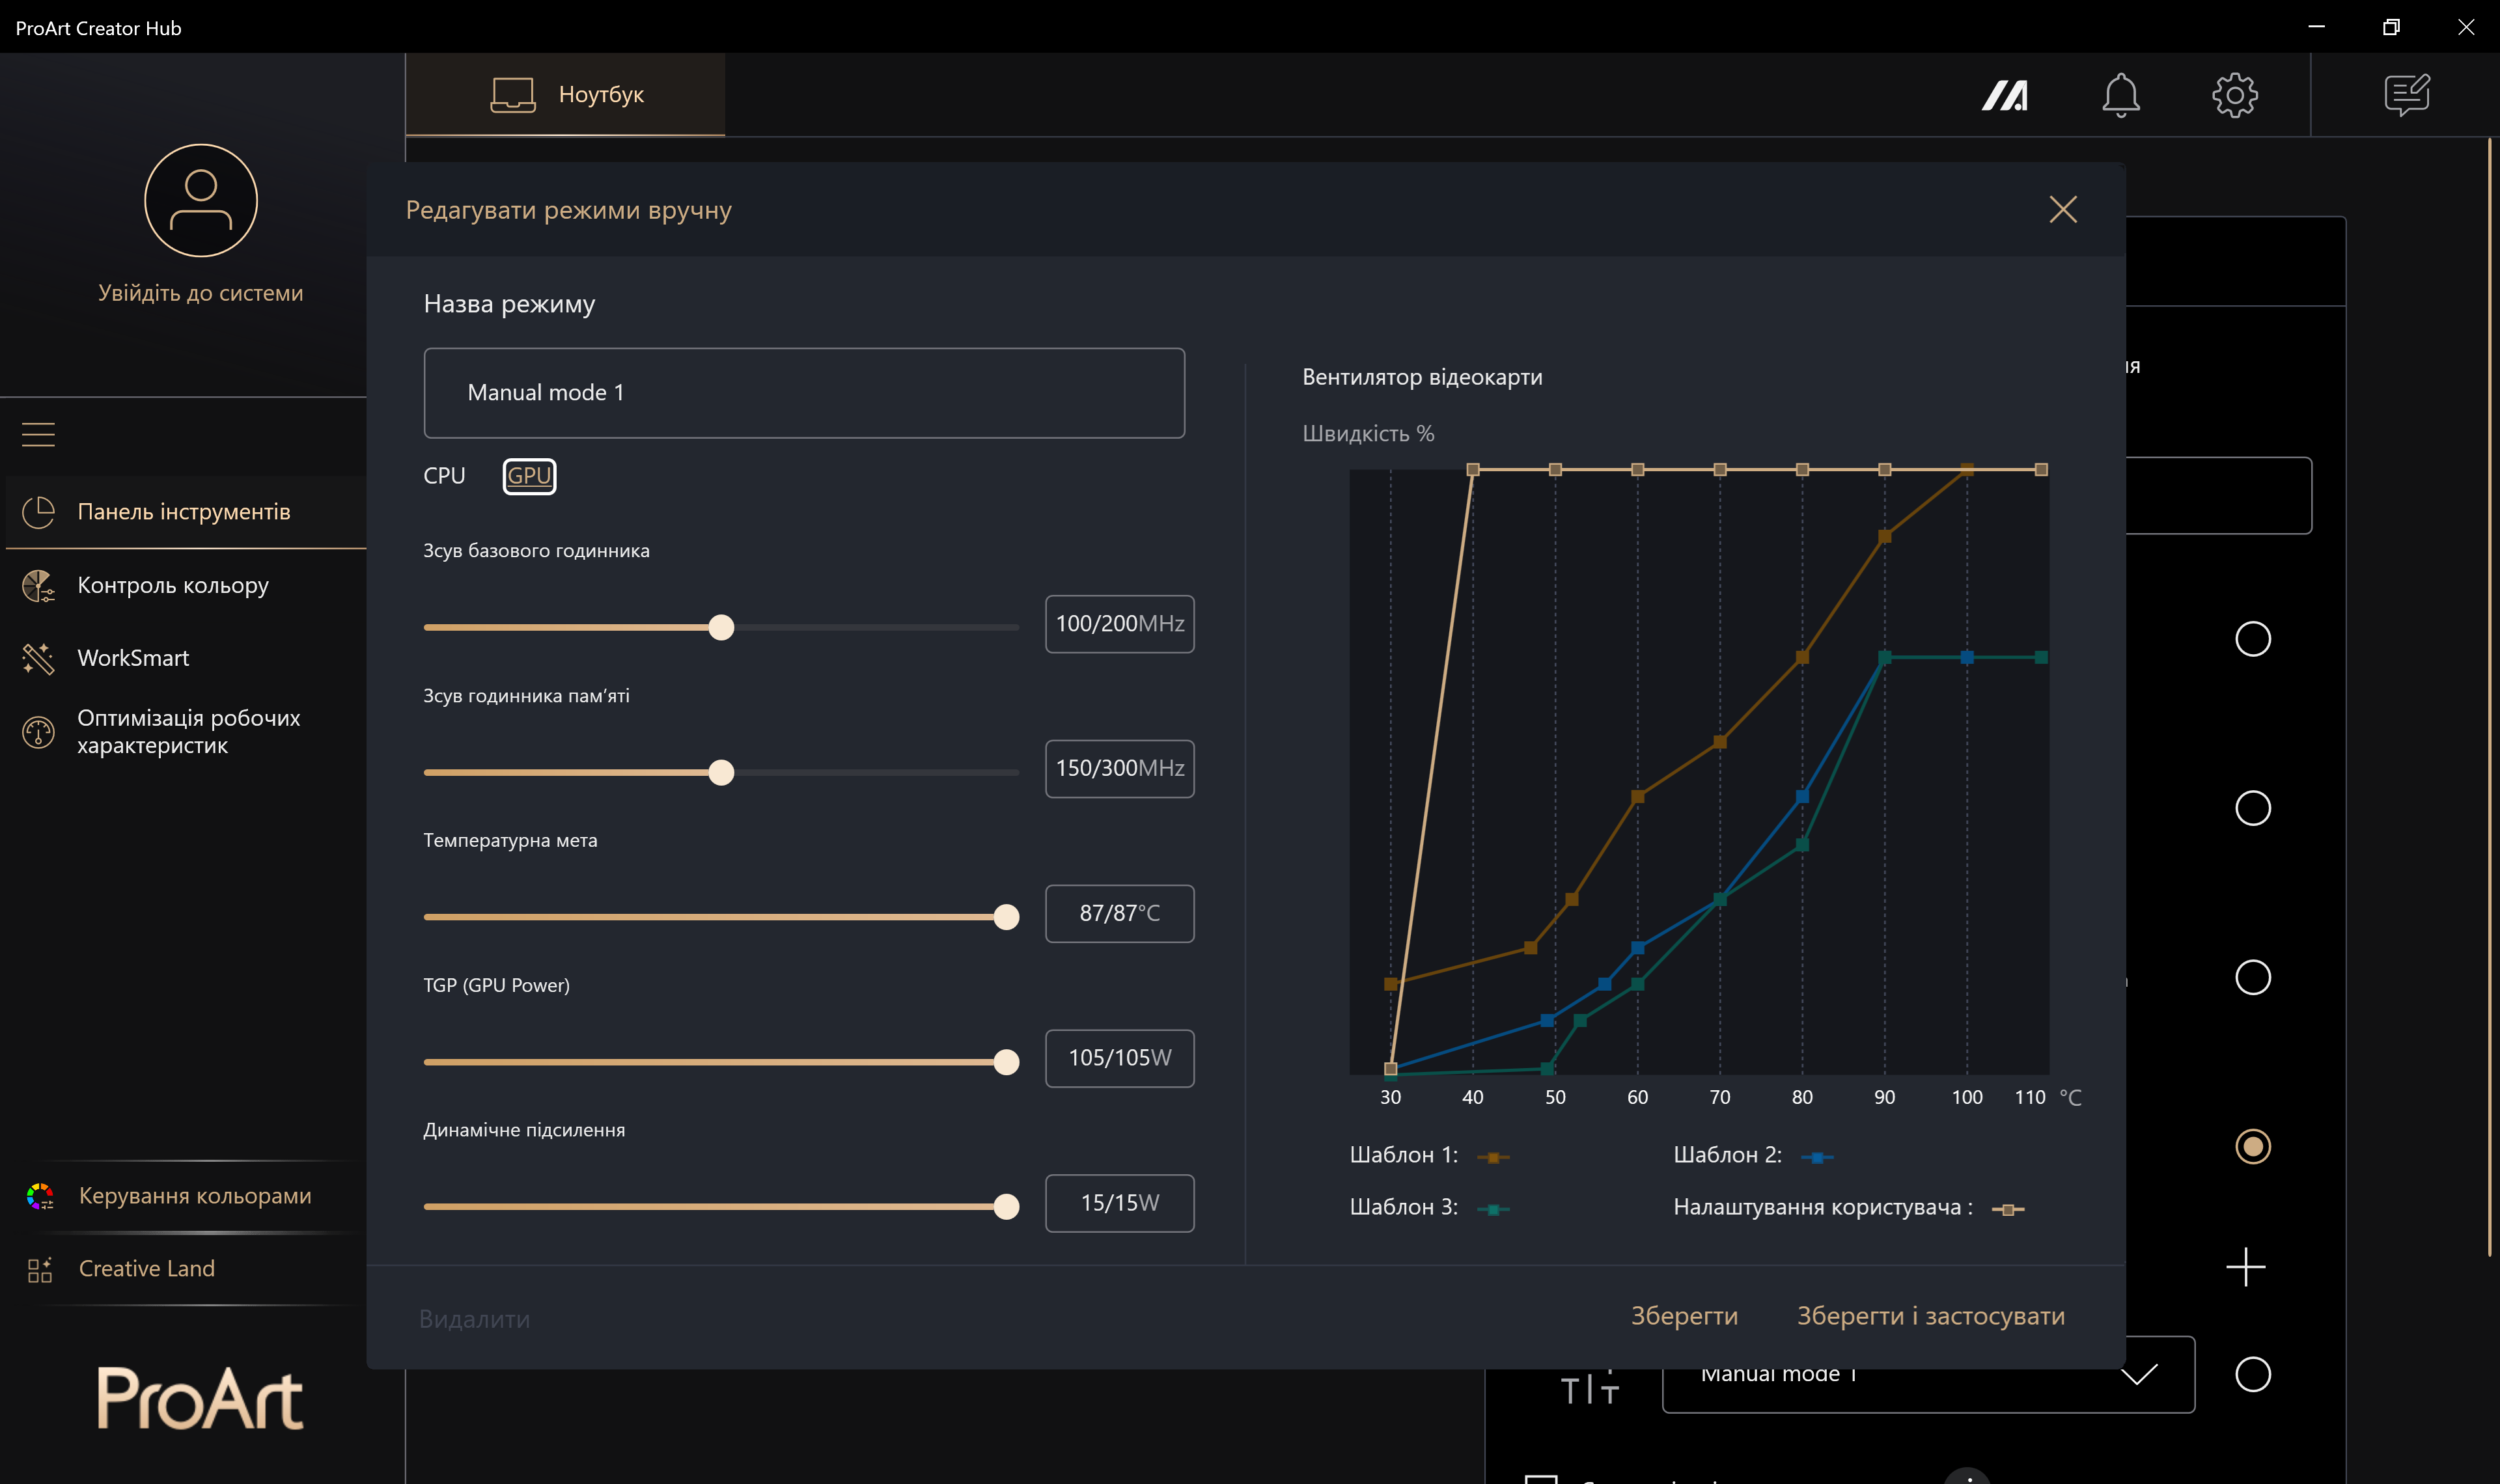Select the currently active radio button
The image size is (2500, 1484).
point(2252,1146)
